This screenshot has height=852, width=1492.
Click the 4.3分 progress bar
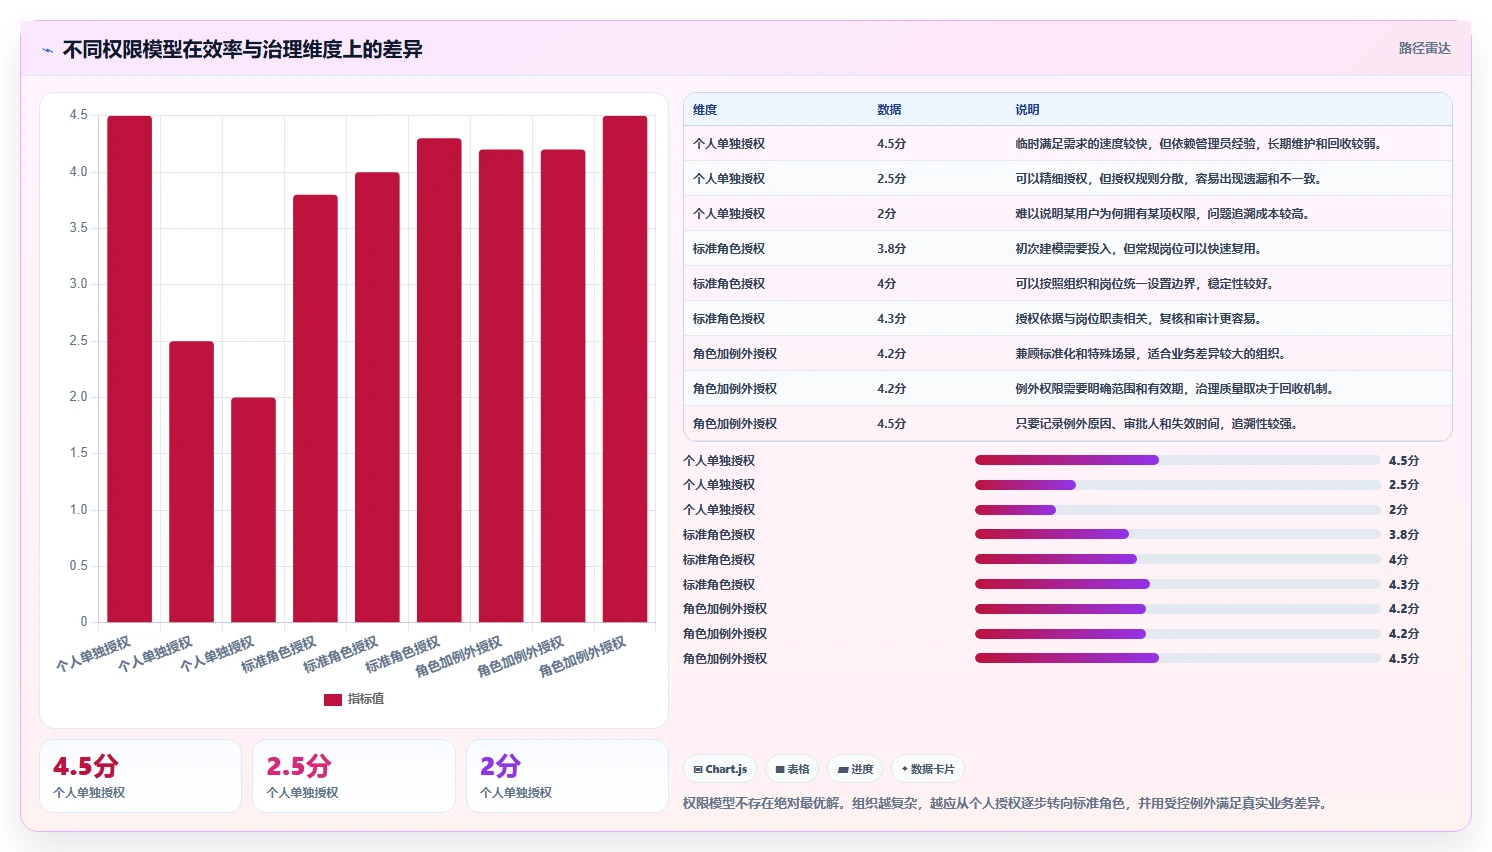click(x=1178, y=584)
